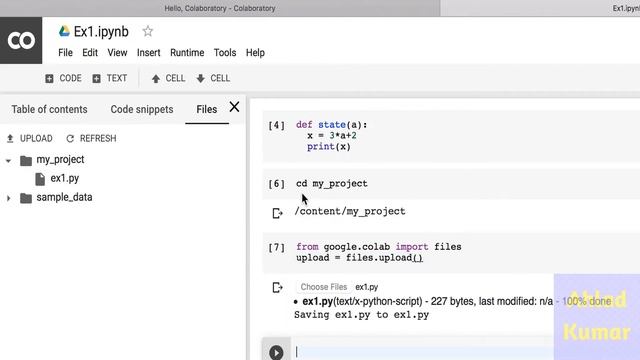The image size is (640, 360).
Task: Click the Google Drive icon beside Ex1.ipynb
Action: [x=64, y=31]
